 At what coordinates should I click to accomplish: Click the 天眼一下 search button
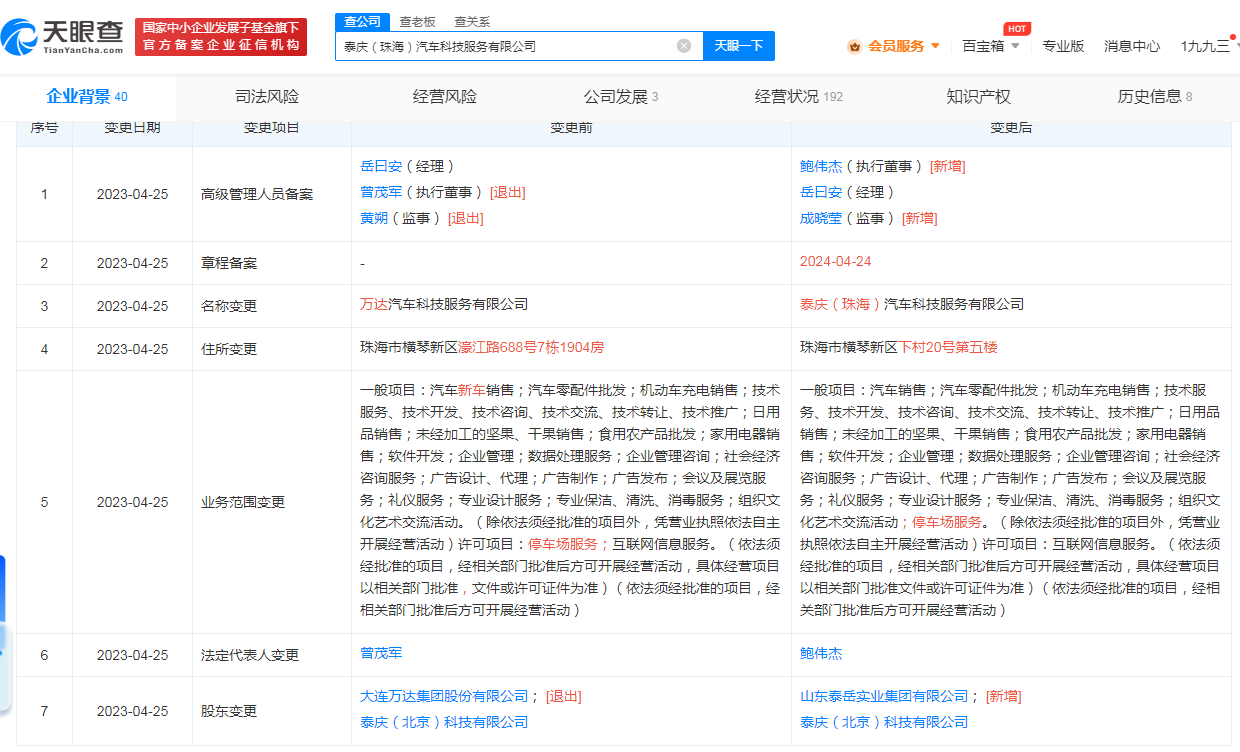[x=739, y=46]
